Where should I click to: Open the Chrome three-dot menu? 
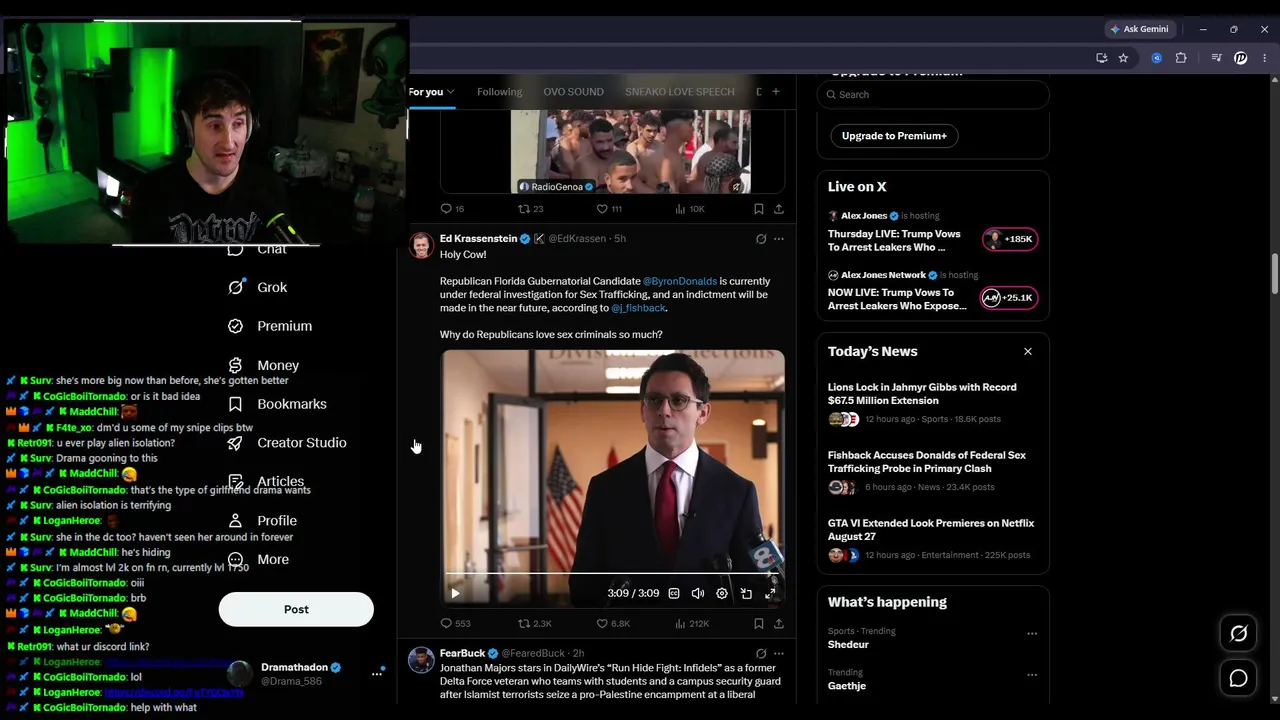point(1265,58)
